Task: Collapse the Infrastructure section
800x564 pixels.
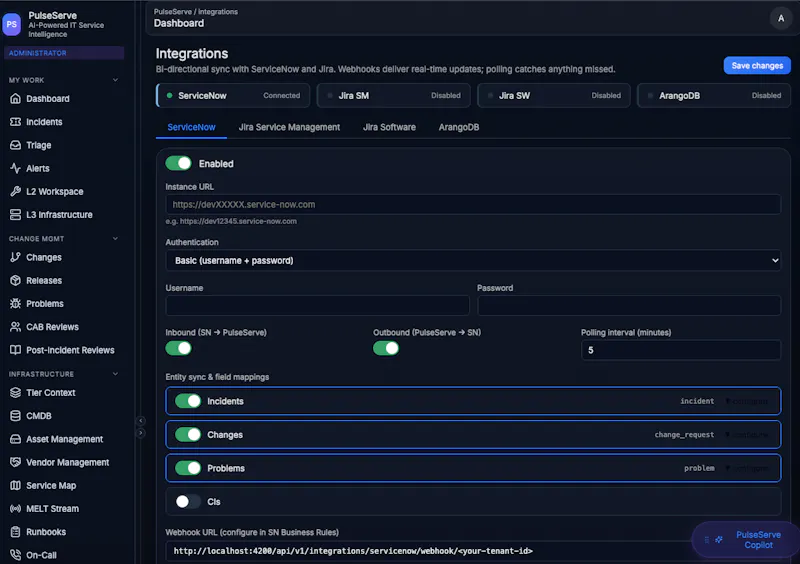Action: (x=115, y=374)
